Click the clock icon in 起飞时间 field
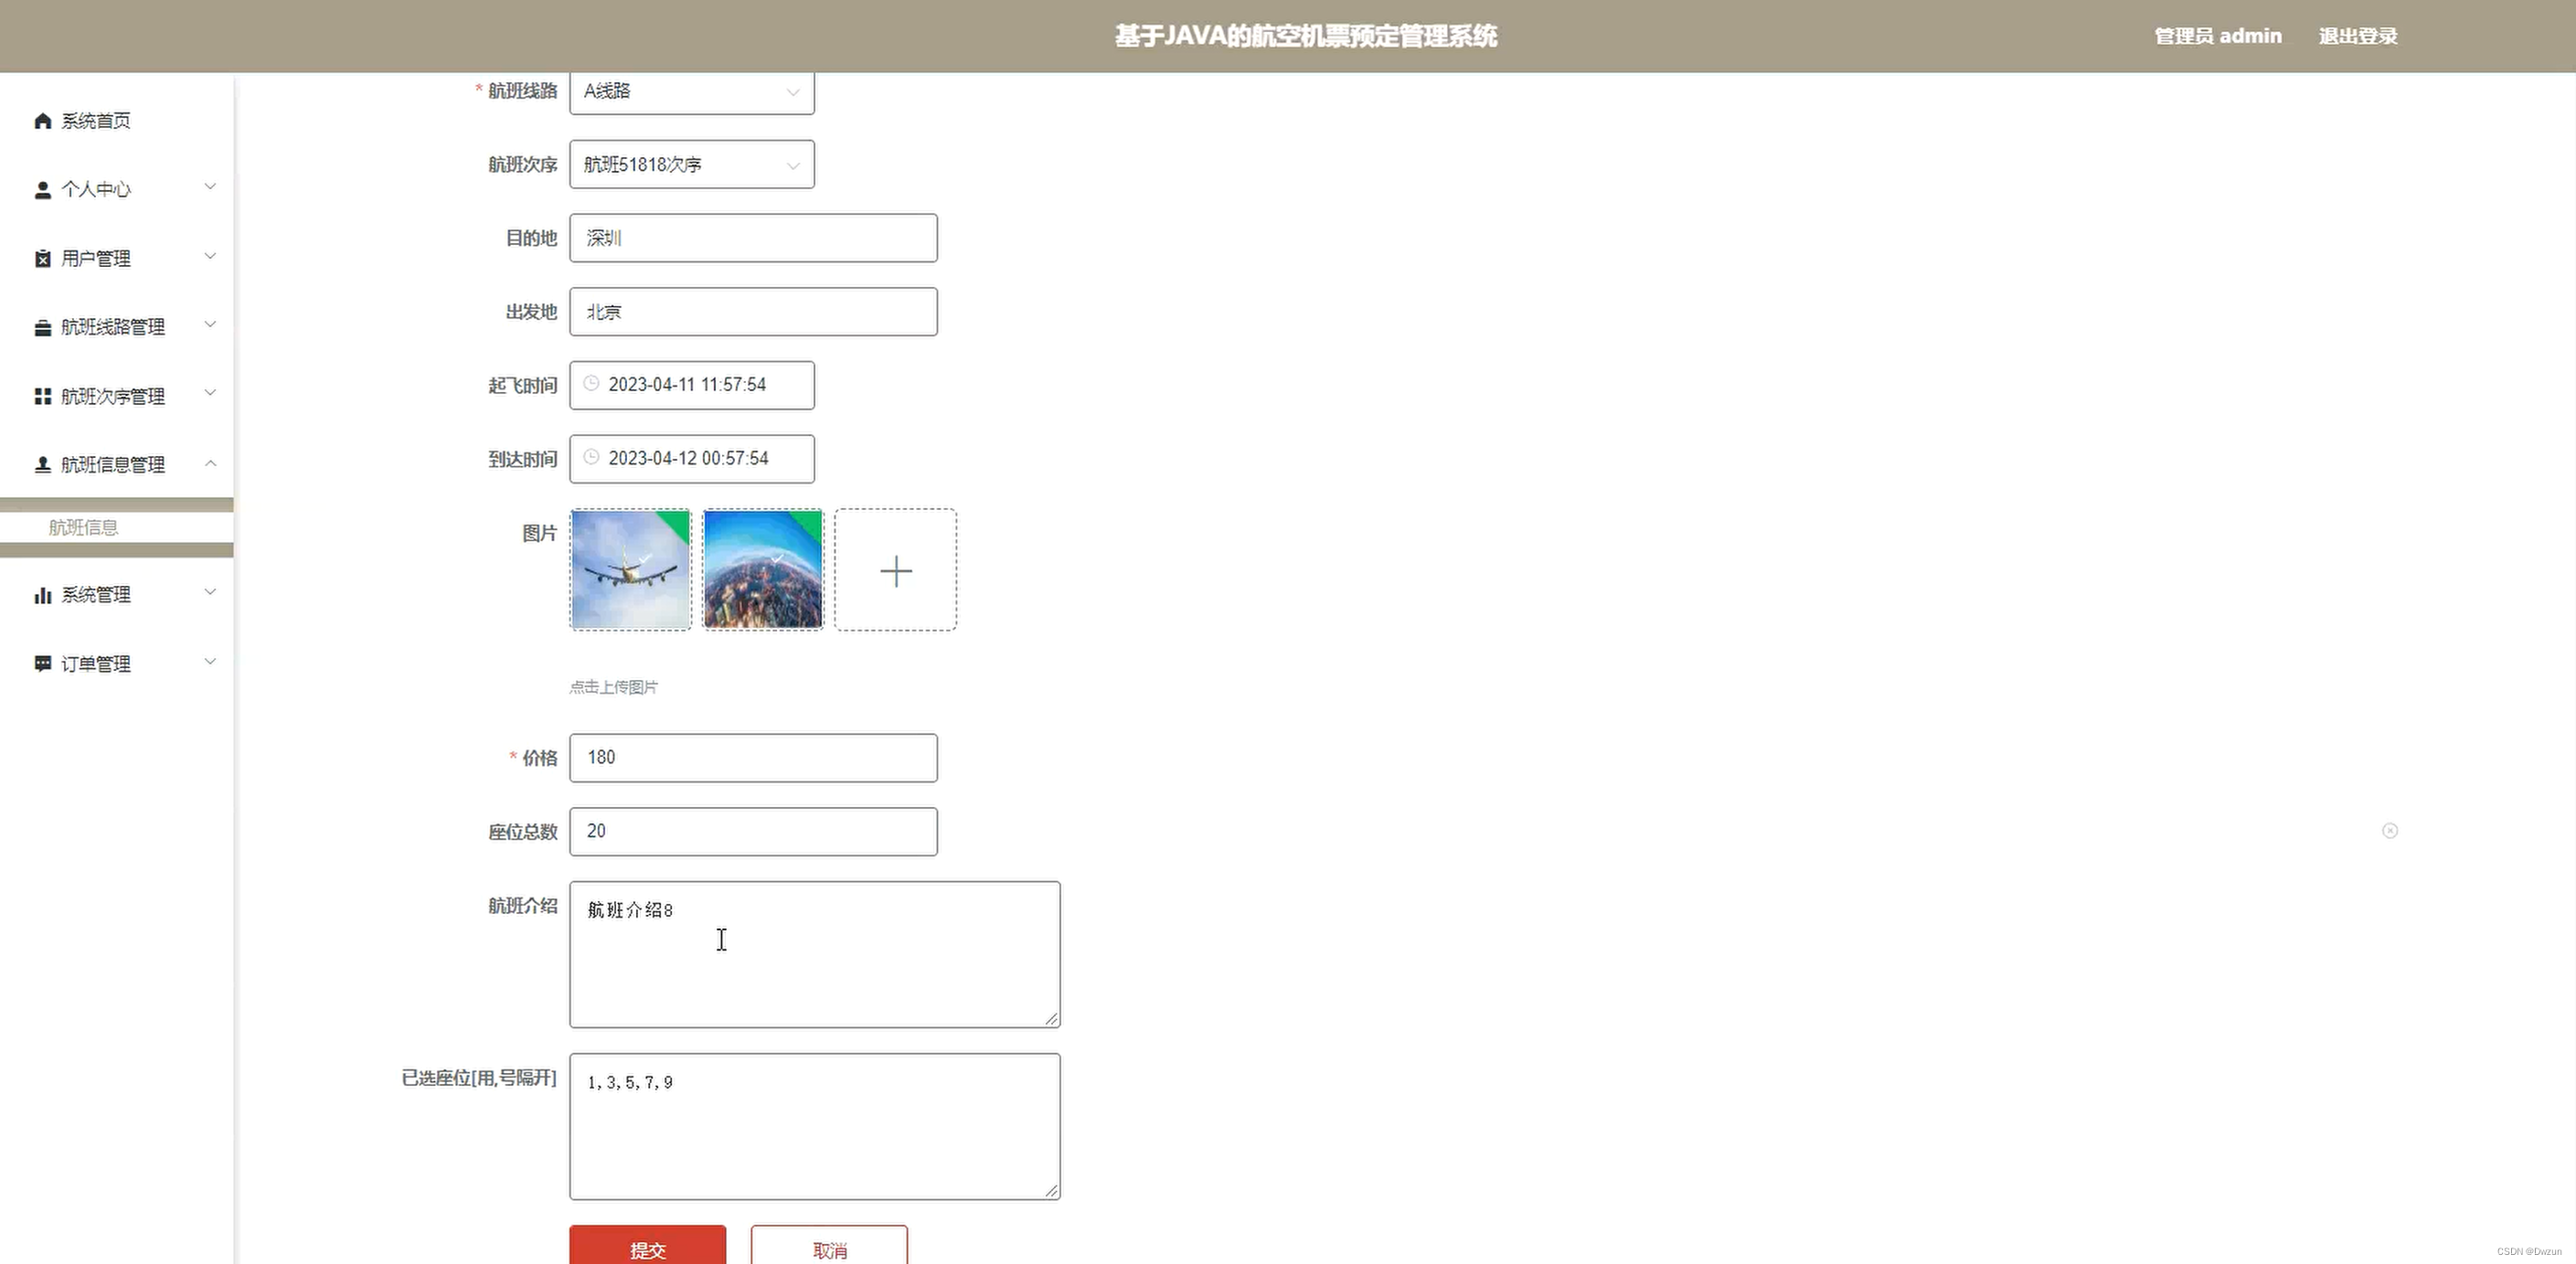Screen dimensions: 2576x1264 [x=591, y=384]
